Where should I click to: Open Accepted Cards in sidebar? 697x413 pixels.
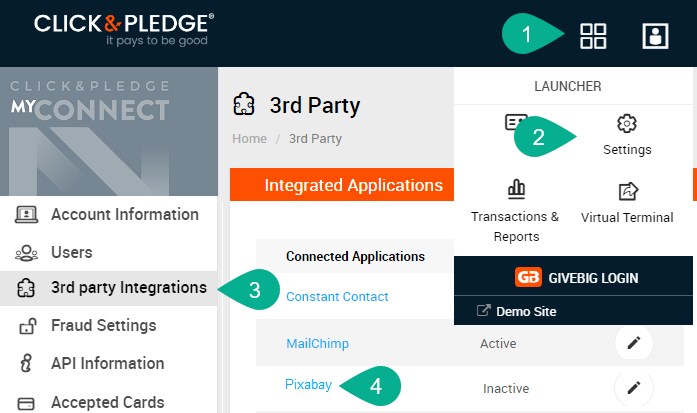point(108,402)
